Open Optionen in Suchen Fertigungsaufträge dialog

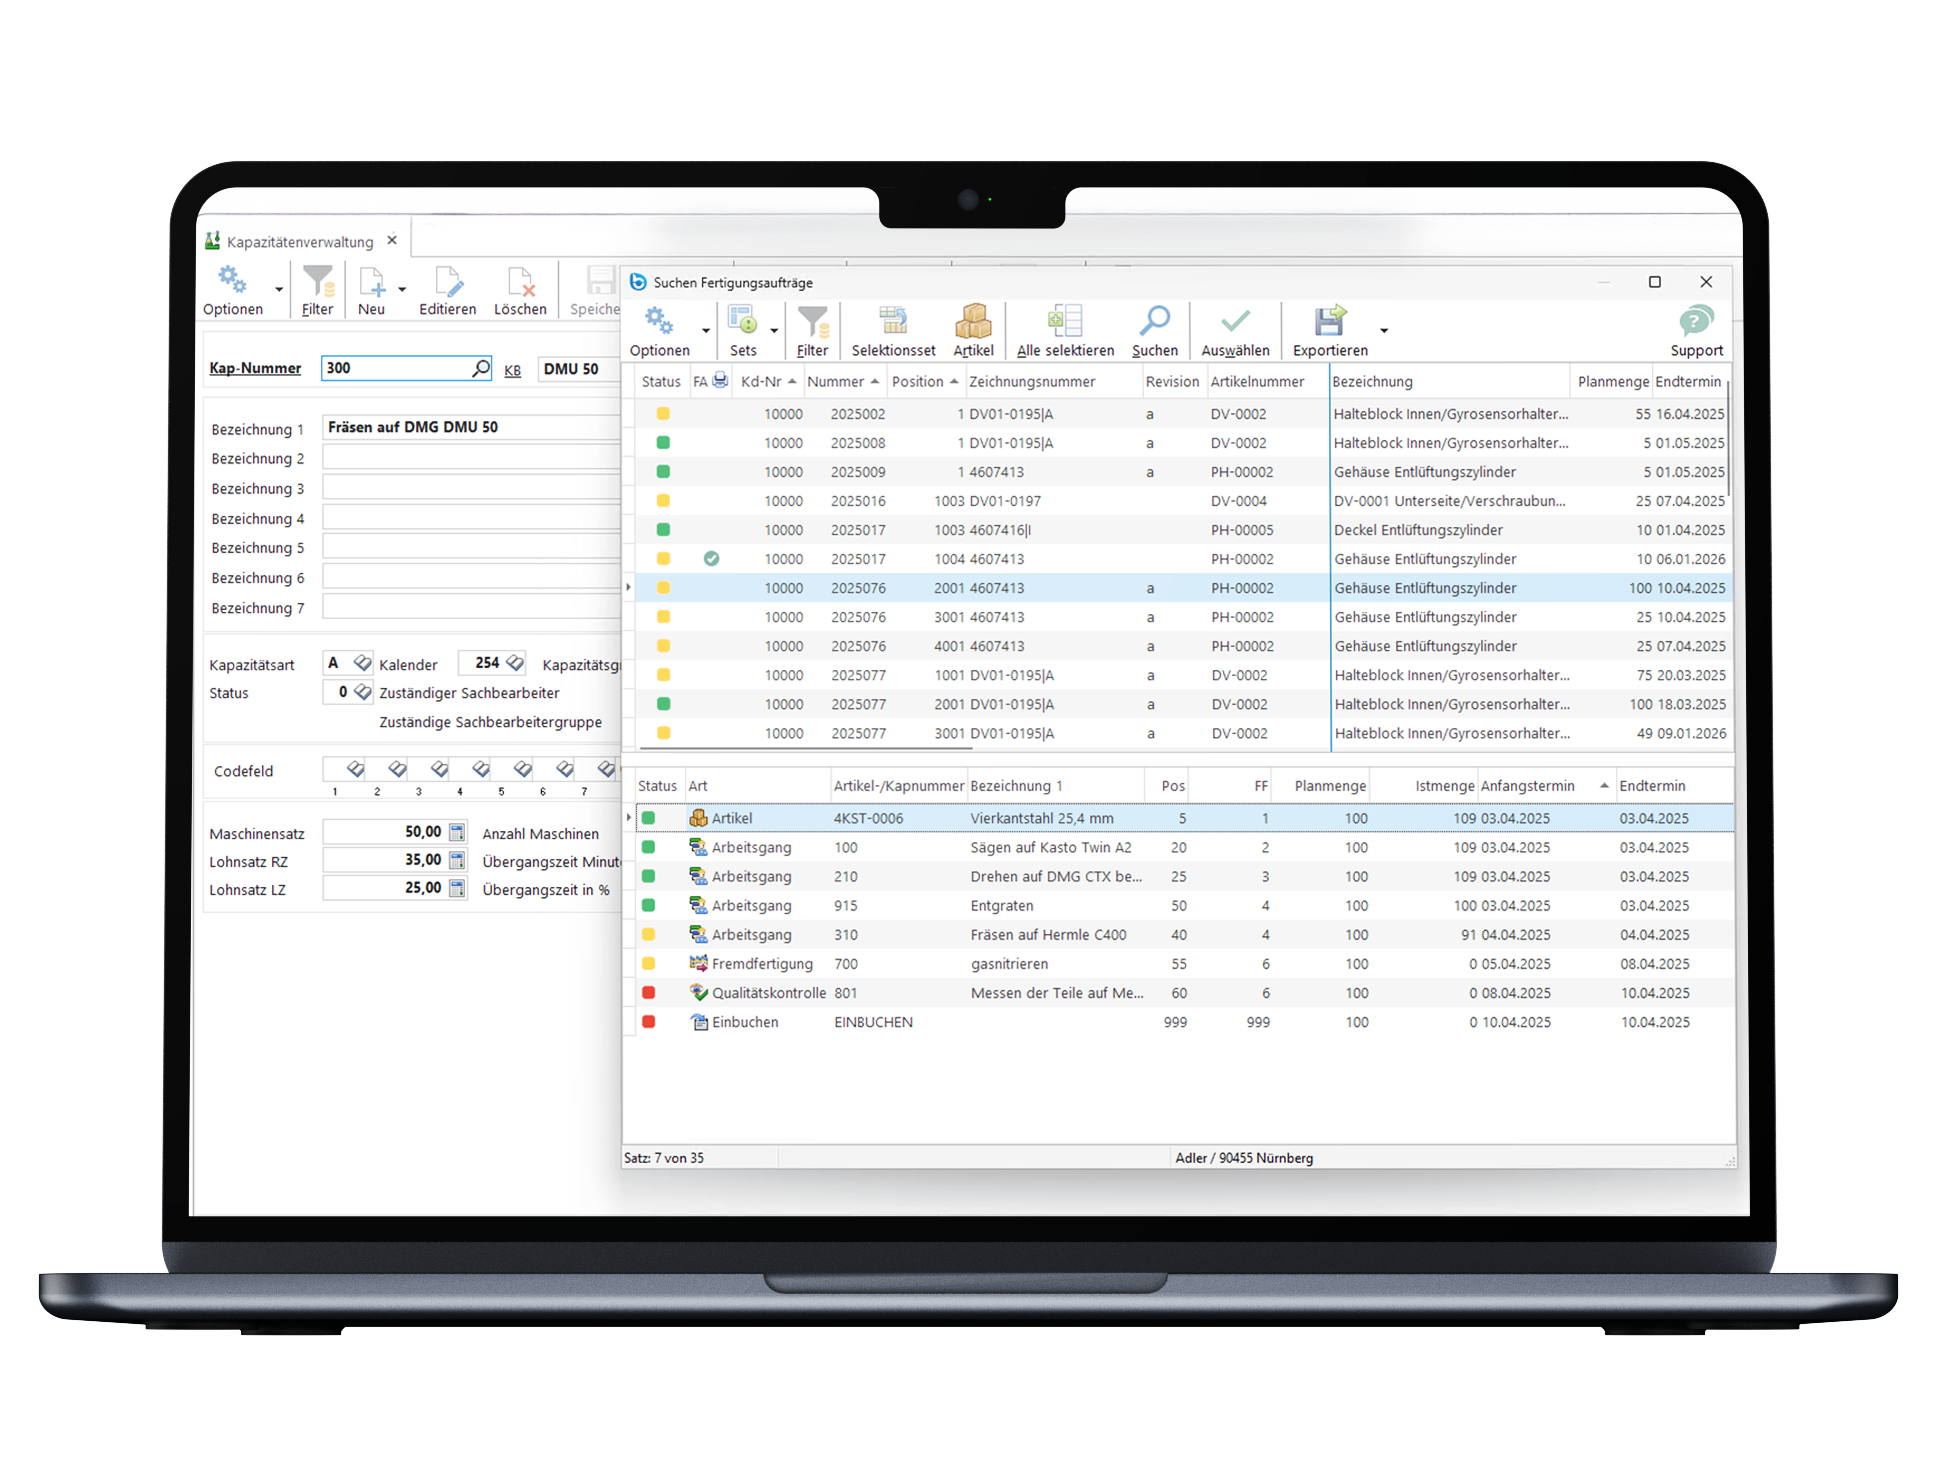[x=659, y=331]
